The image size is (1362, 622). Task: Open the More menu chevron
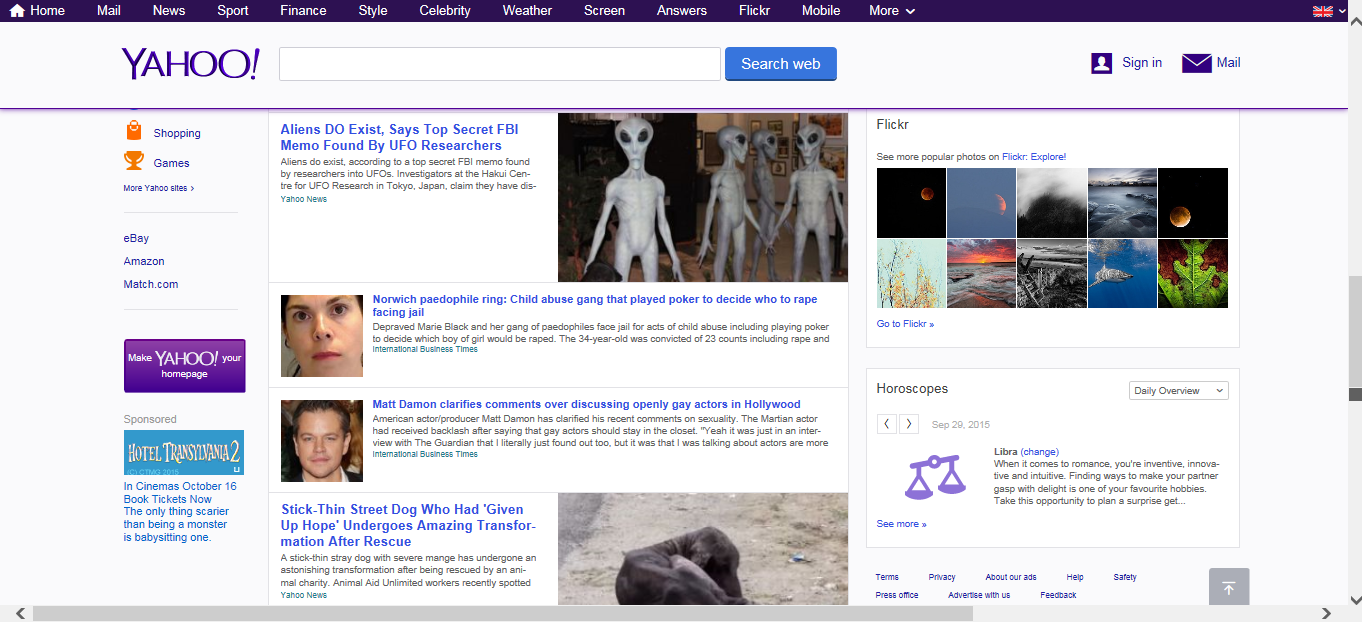click(x=910, y=11)
